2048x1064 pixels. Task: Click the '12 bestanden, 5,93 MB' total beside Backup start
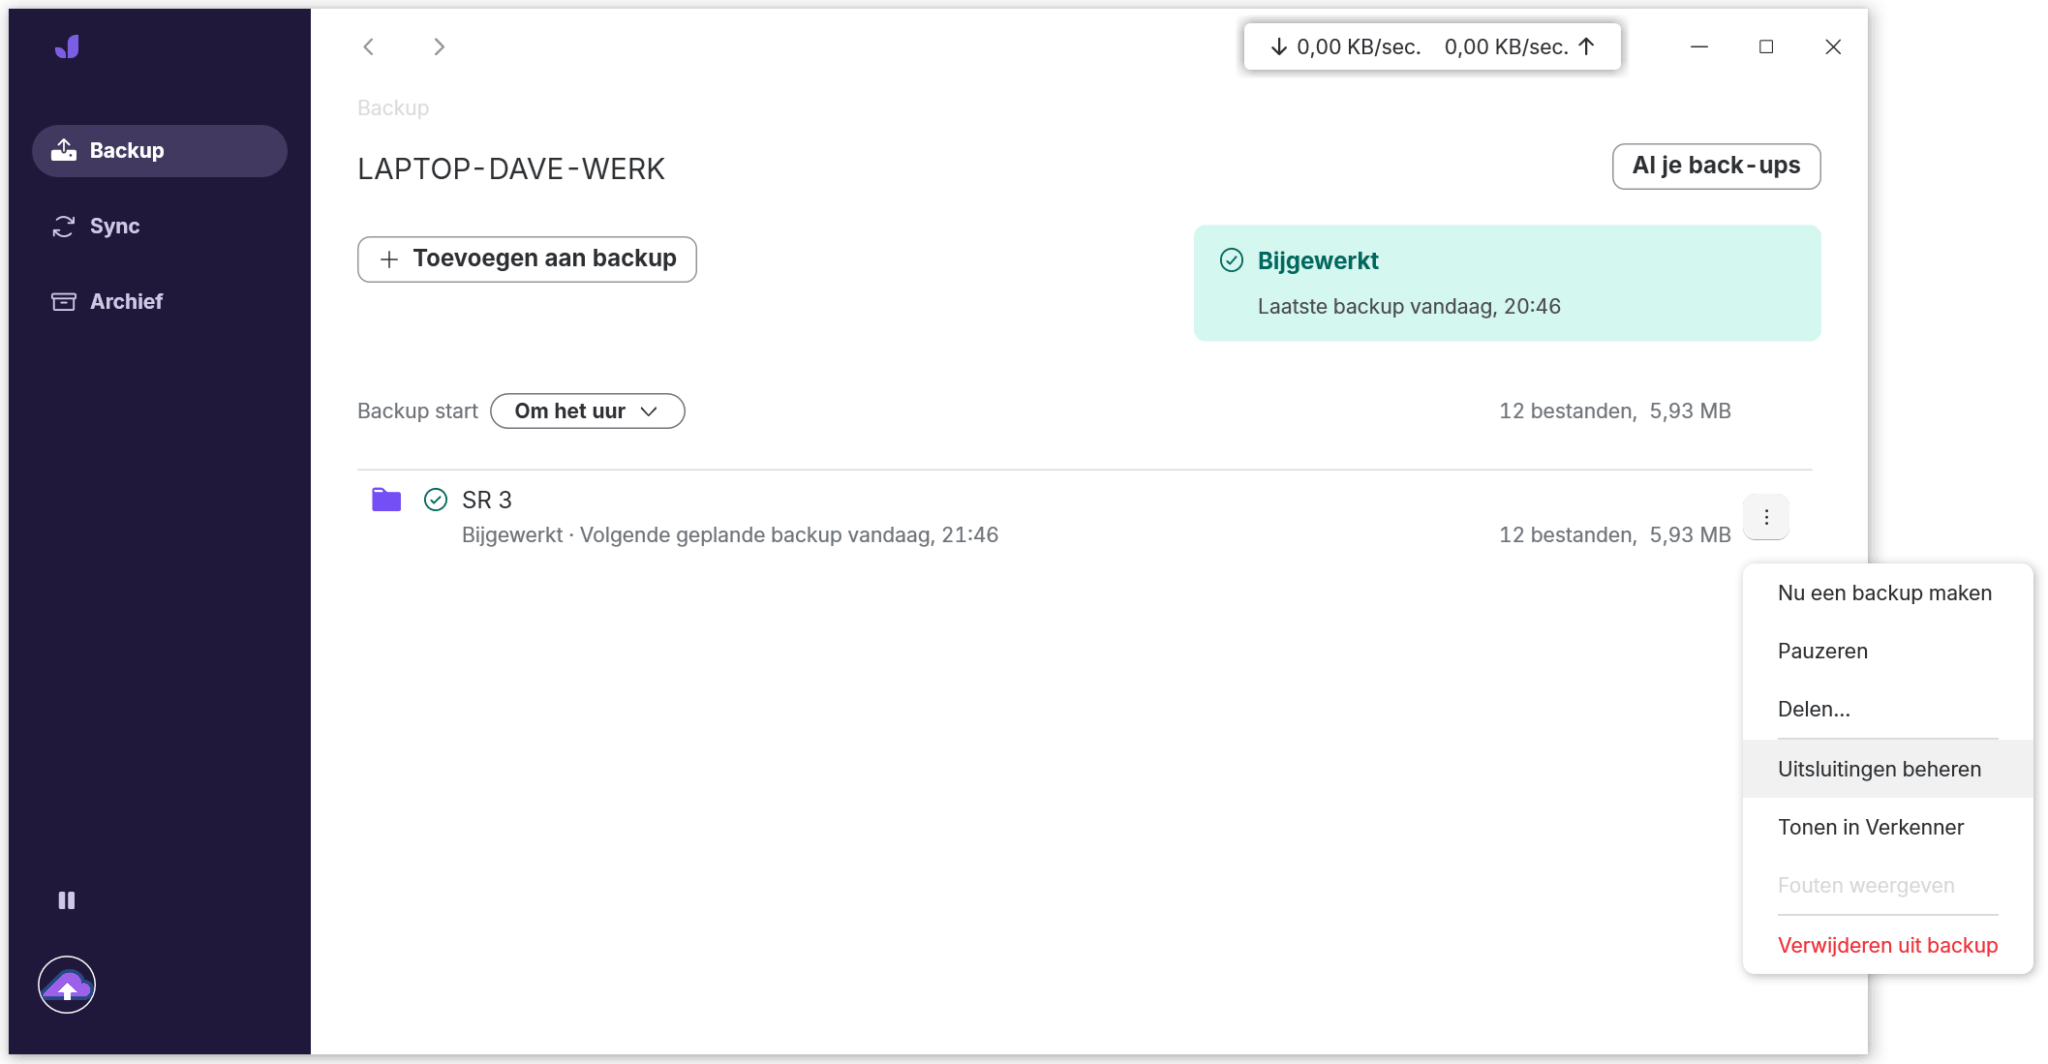coord(1614,411)
